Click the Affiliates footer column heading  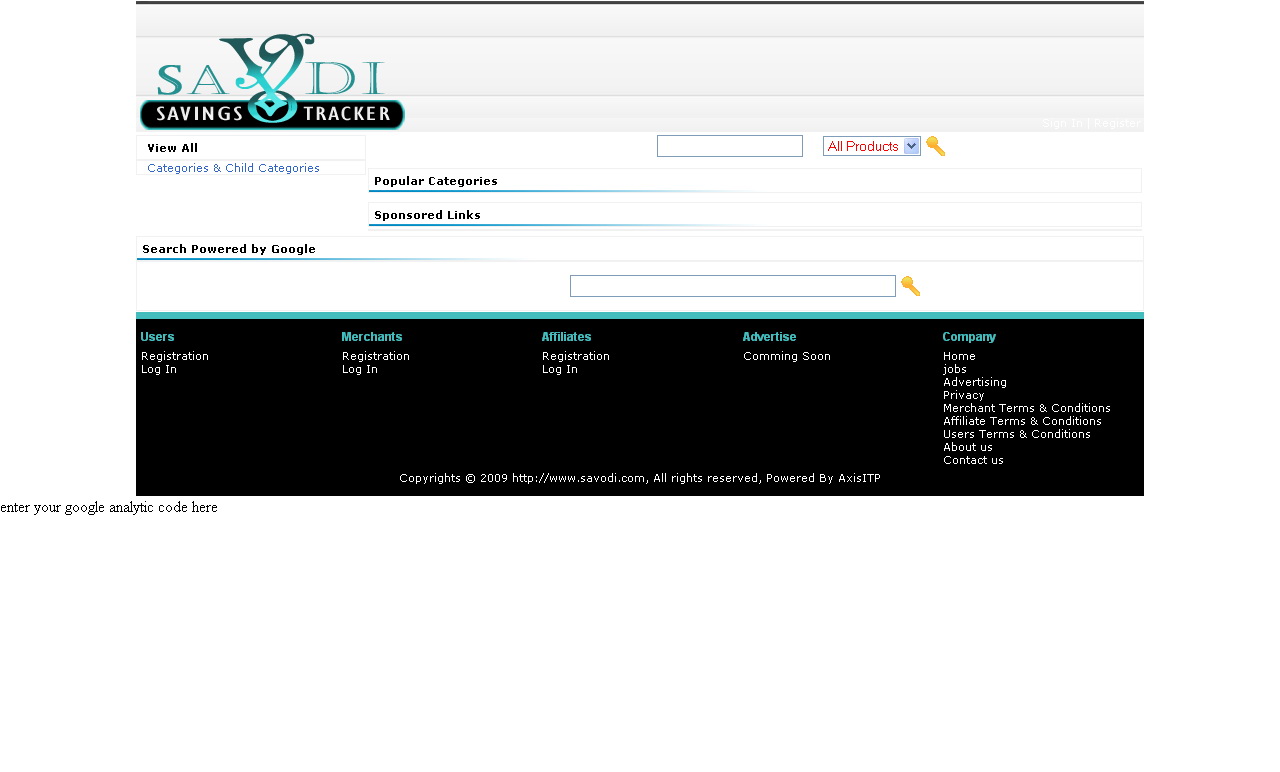pyautogui.click(x=567, y=337)
